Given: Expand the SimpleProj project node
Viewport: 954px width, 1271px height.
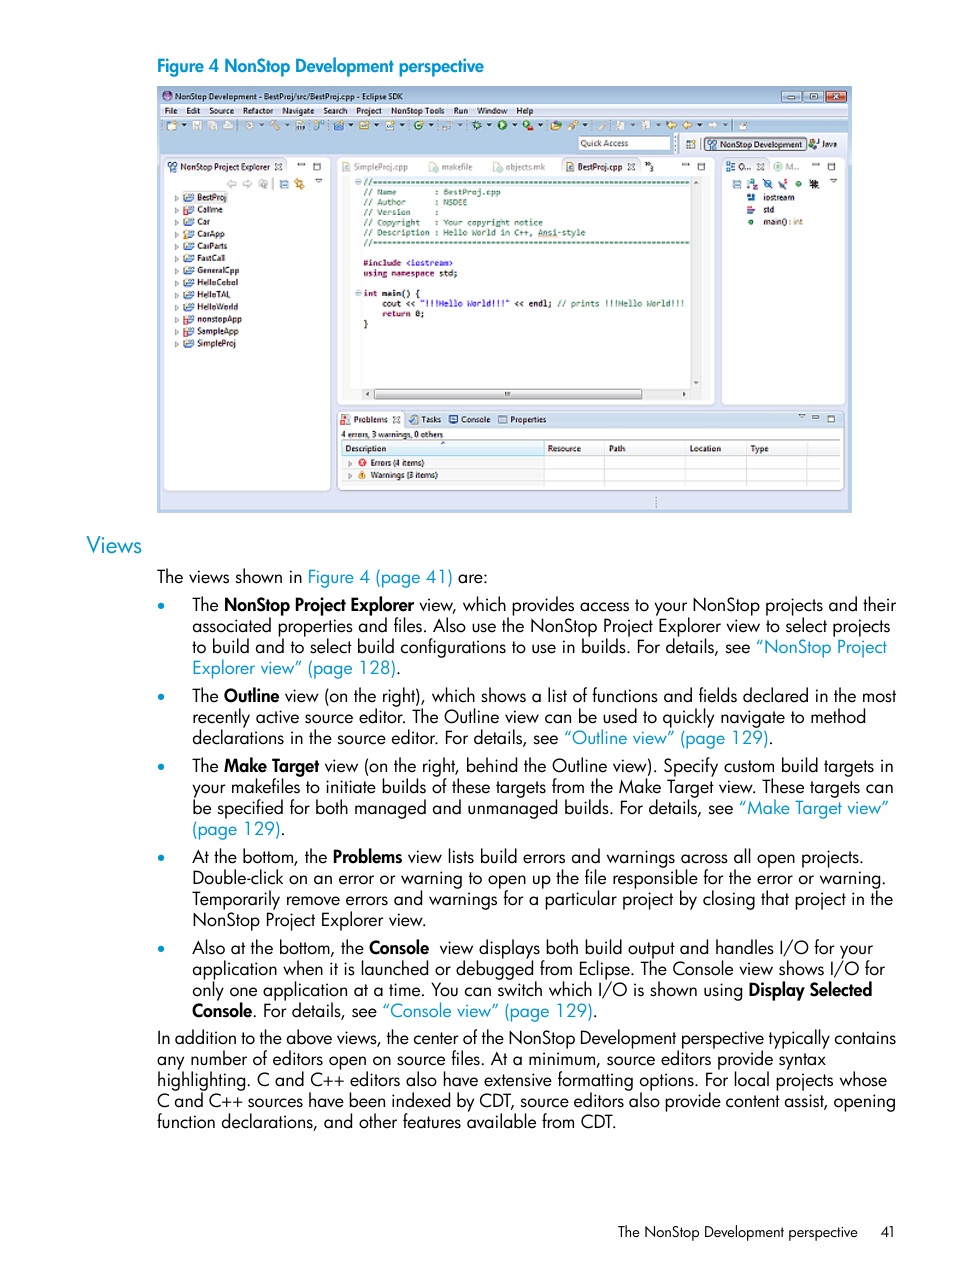Looking at the screenshot, I should tap(177, 344).
